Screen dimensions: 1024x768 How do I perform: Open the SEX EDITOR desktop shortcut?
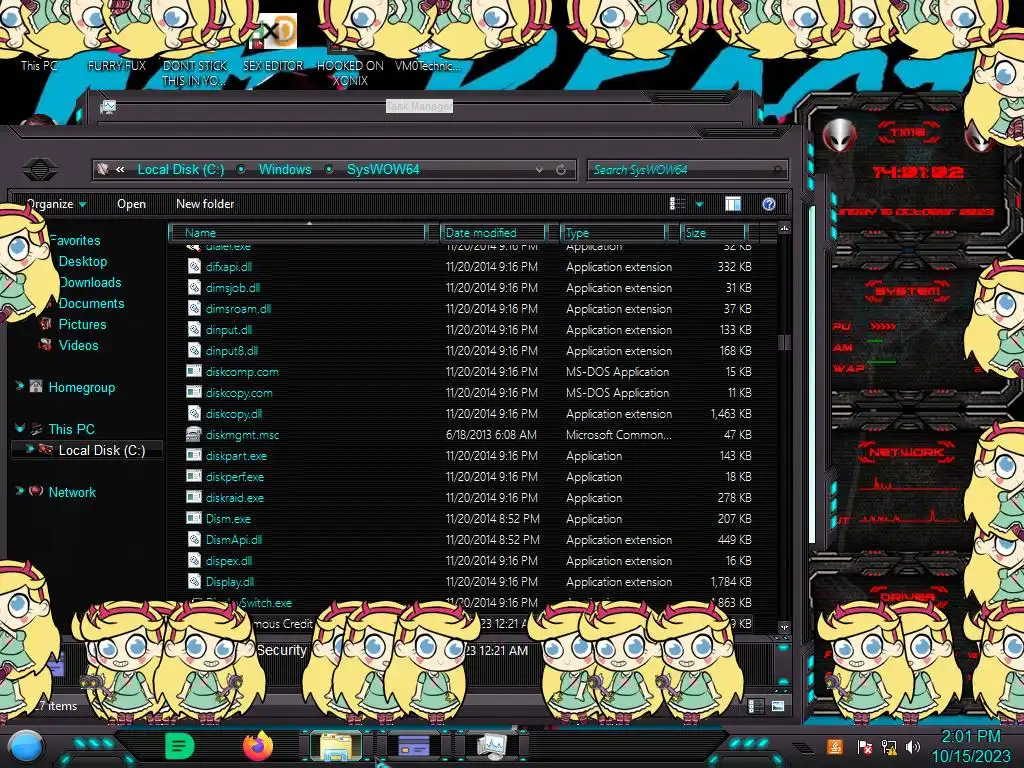273,43
